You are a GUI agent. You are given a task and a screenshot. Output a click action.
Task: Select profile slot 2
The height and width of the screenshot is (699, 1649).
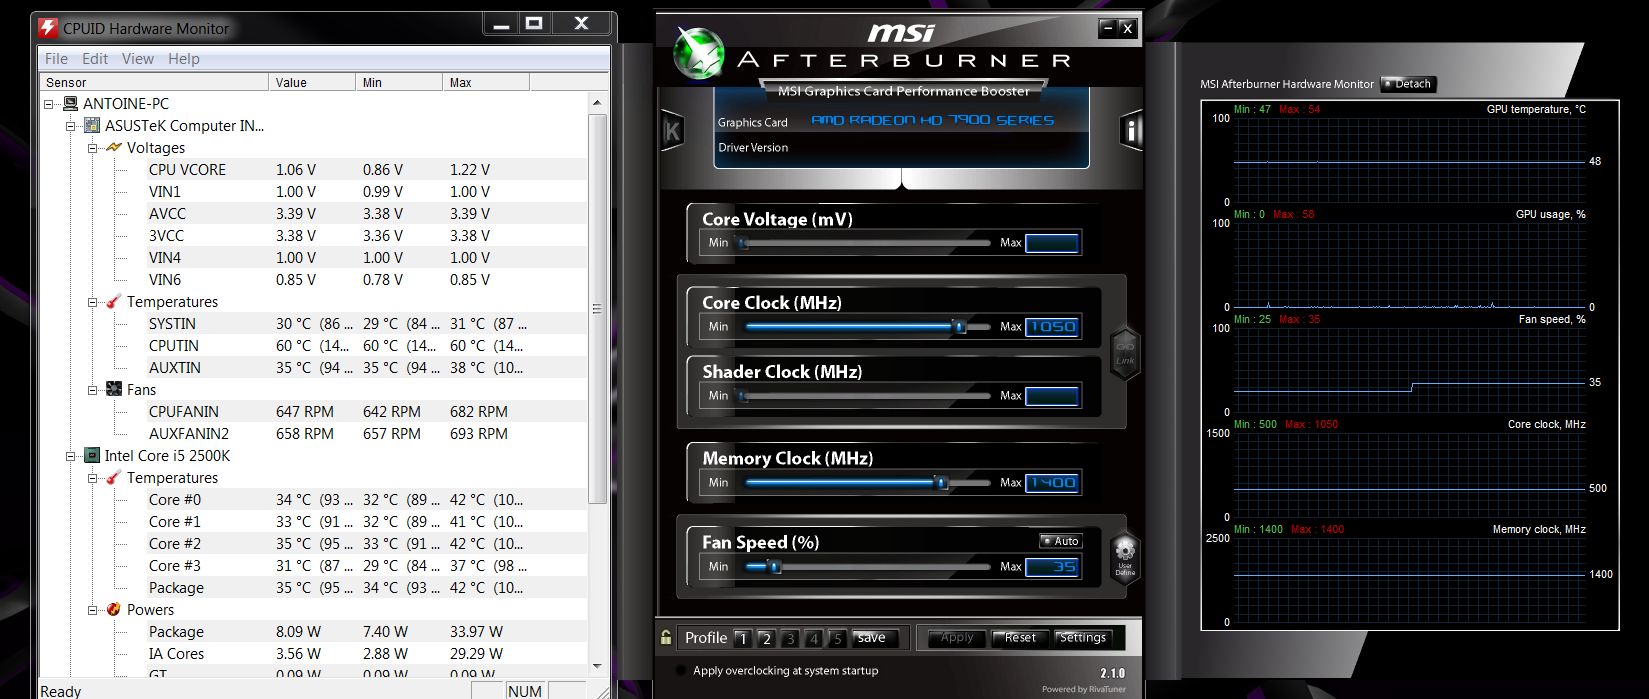[766, 638]
